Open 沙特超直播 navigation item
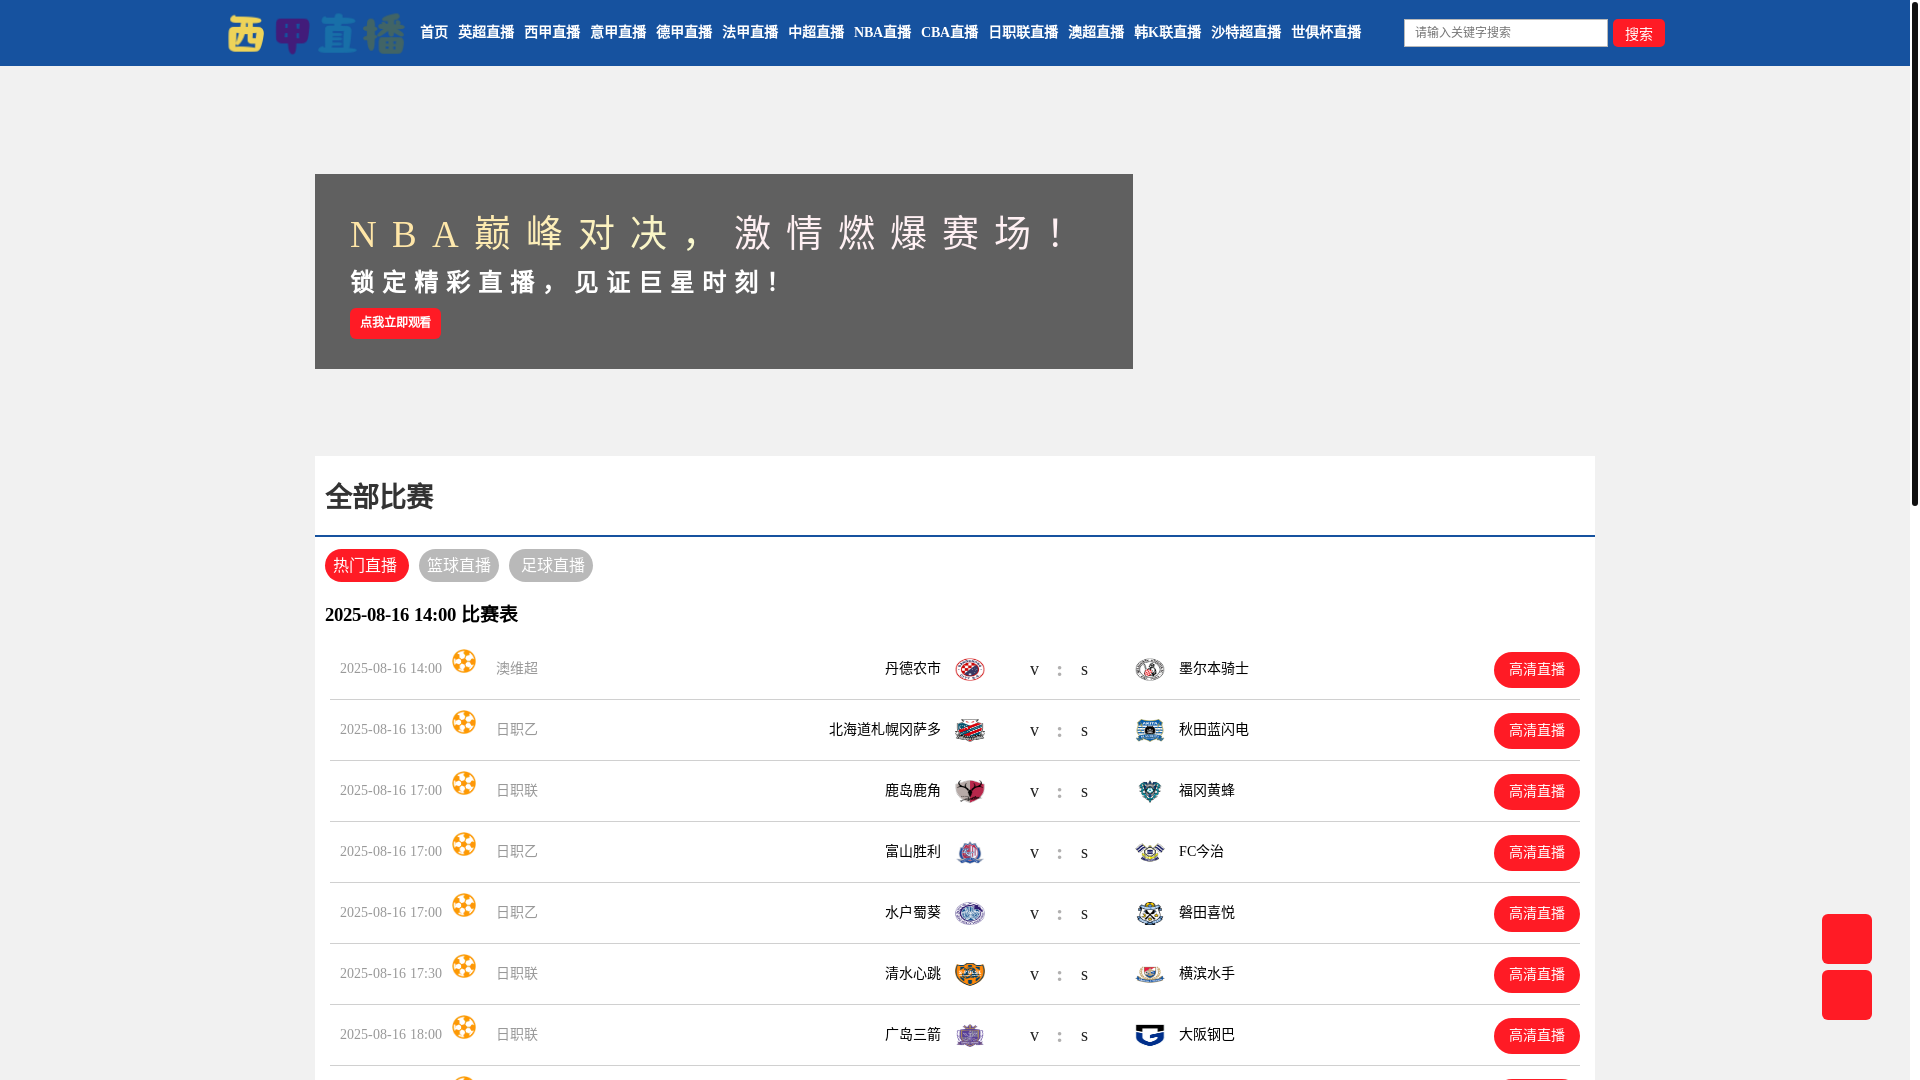This screenshot has height=1080, width=1920. point(1246,32)
